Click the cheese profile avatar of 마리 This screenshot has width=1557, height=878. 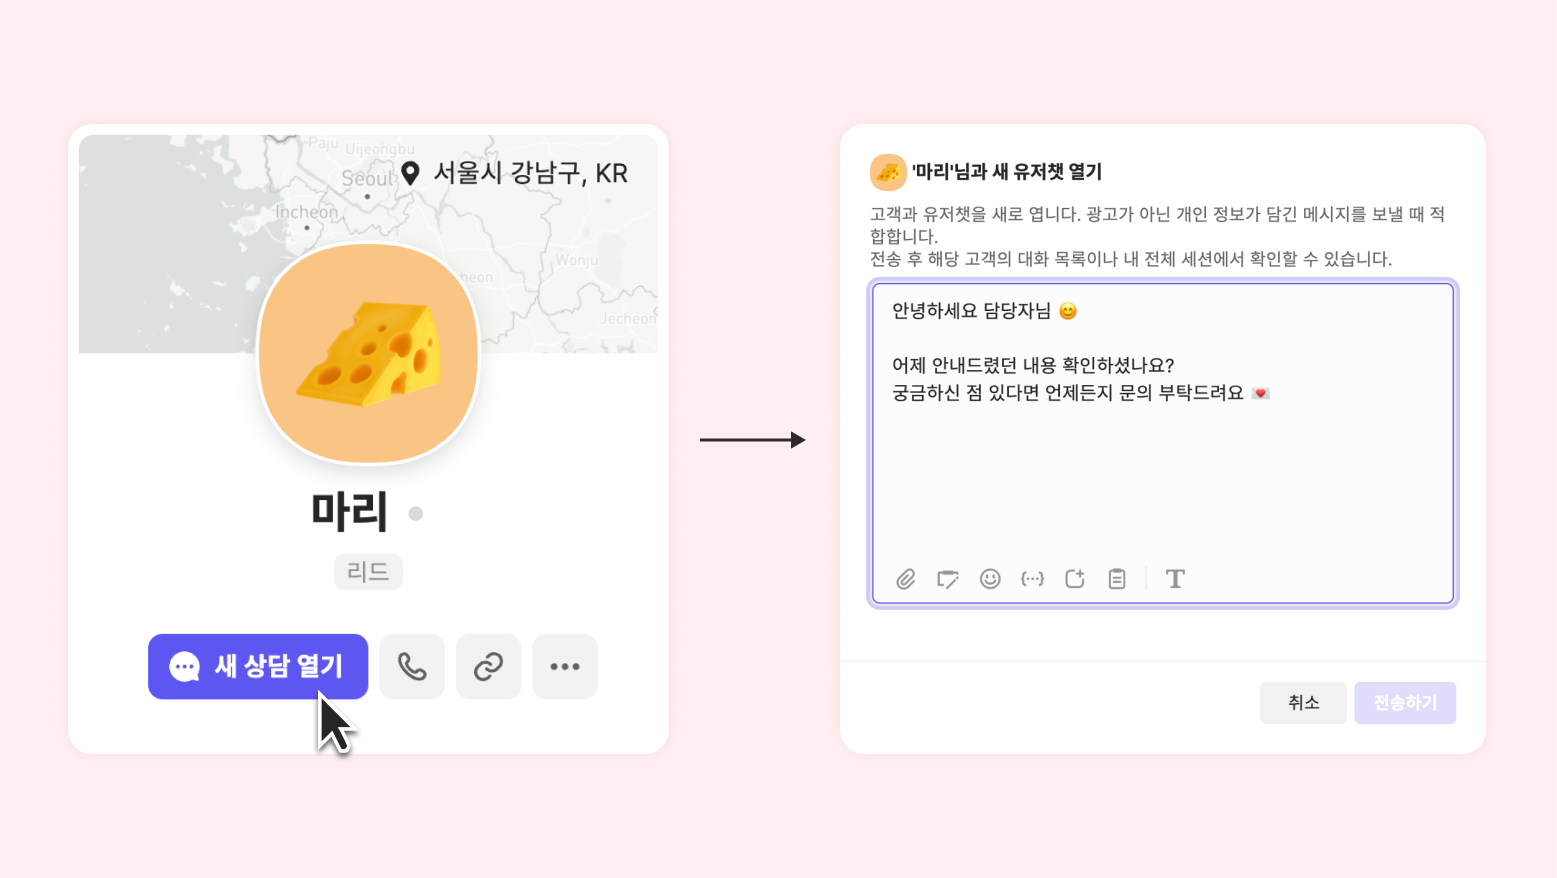pyautogui.click(x=369, y=354)
